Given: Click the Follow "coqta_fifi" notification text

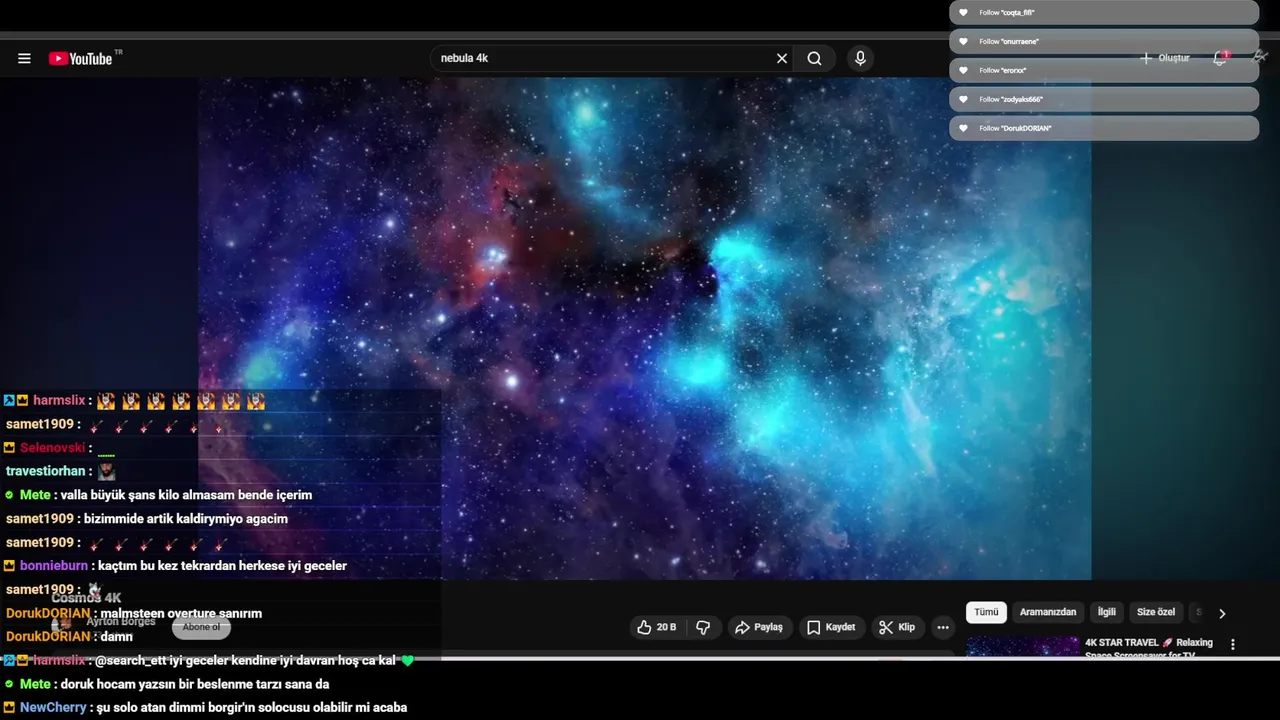Looking at the screenshot, I should tap(1007, 12).
